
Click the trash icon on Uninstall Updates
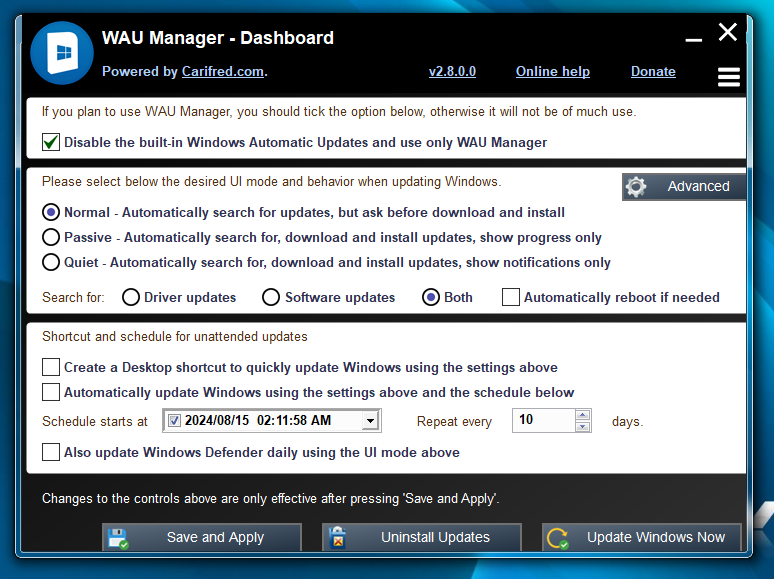[x=338, y=538]
